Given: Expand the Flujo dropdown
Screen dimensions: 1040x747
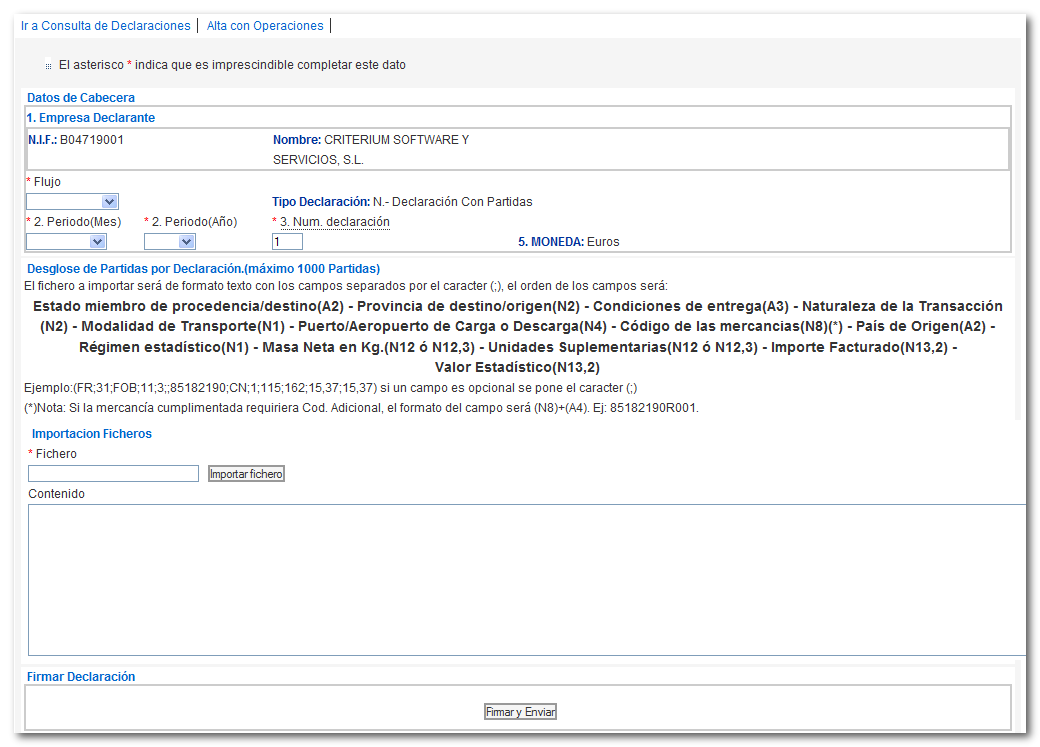Looking at the screenshot, I should pos(72,202).
